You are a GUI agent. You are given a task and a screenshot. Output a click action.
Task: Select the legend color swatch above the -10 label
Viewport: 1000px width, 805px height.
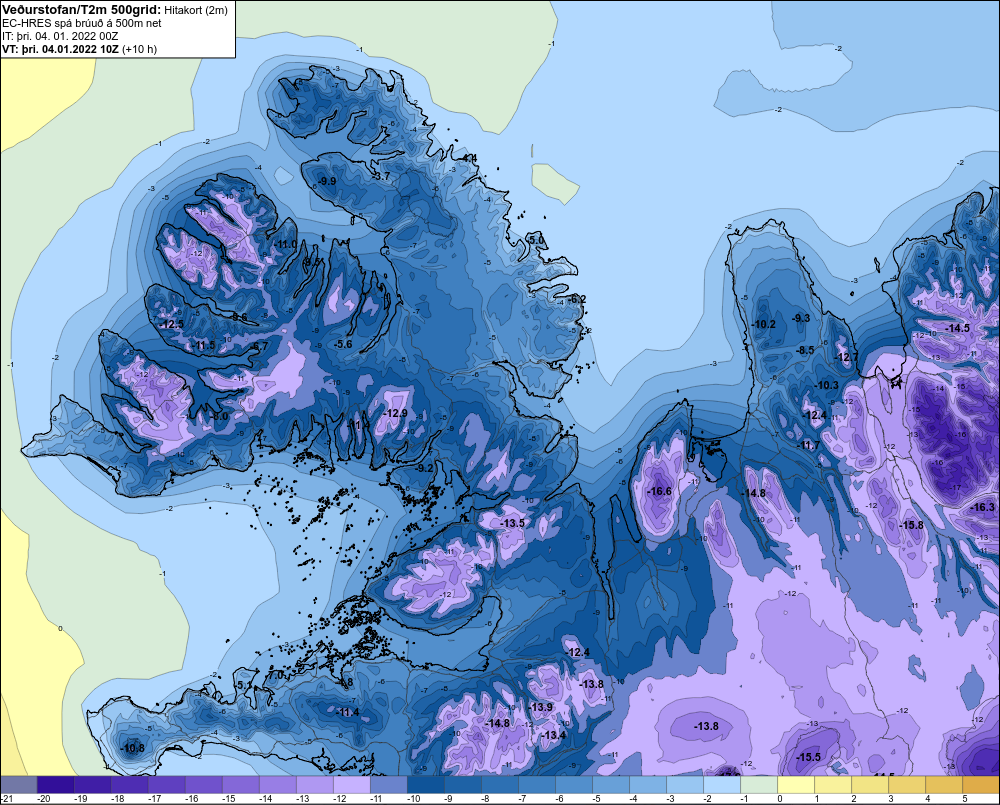point(425,784)
